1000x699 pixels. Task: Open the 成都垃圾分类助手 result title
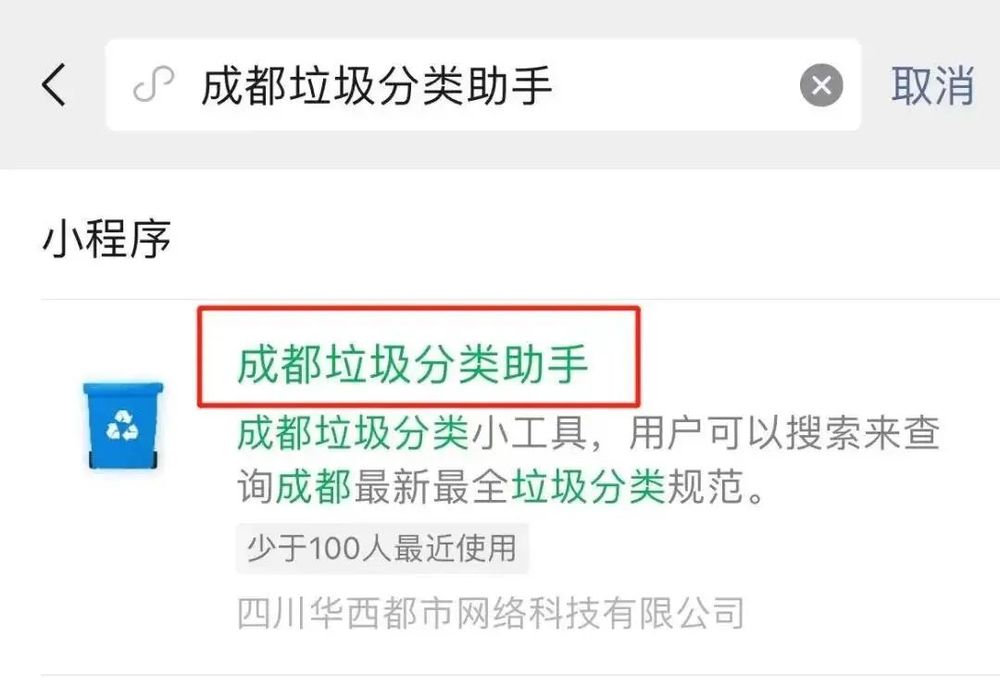tap(413, 364)
